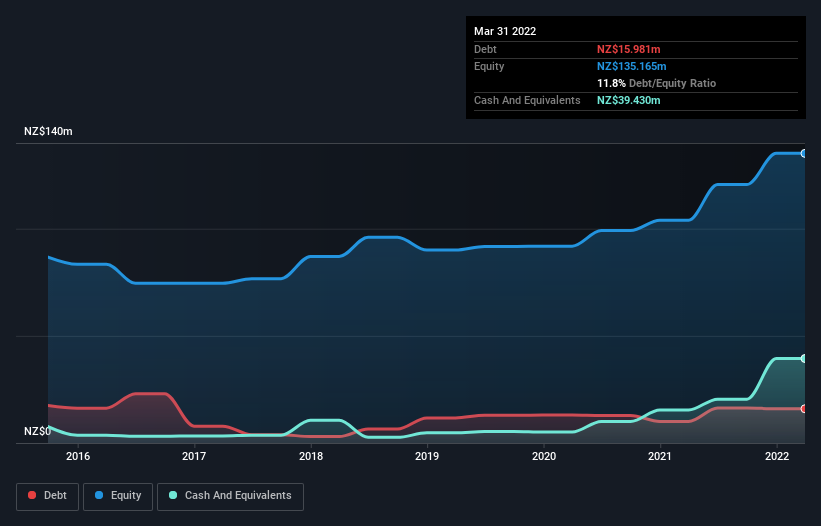
Task: Click the 2022 x-axis label
Action: tap(777, 456)
